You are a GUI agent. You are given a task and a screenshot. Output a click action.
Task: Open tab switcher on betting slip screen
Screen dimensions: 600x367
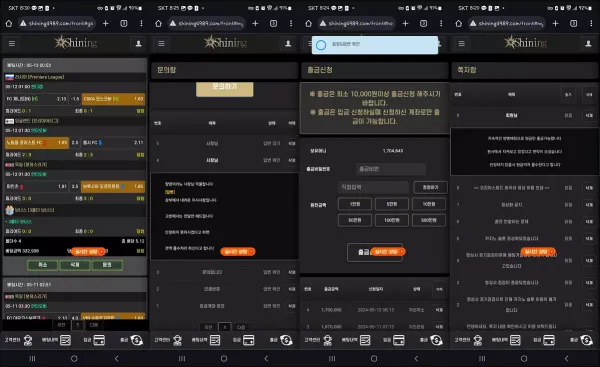tap(124, 24)
